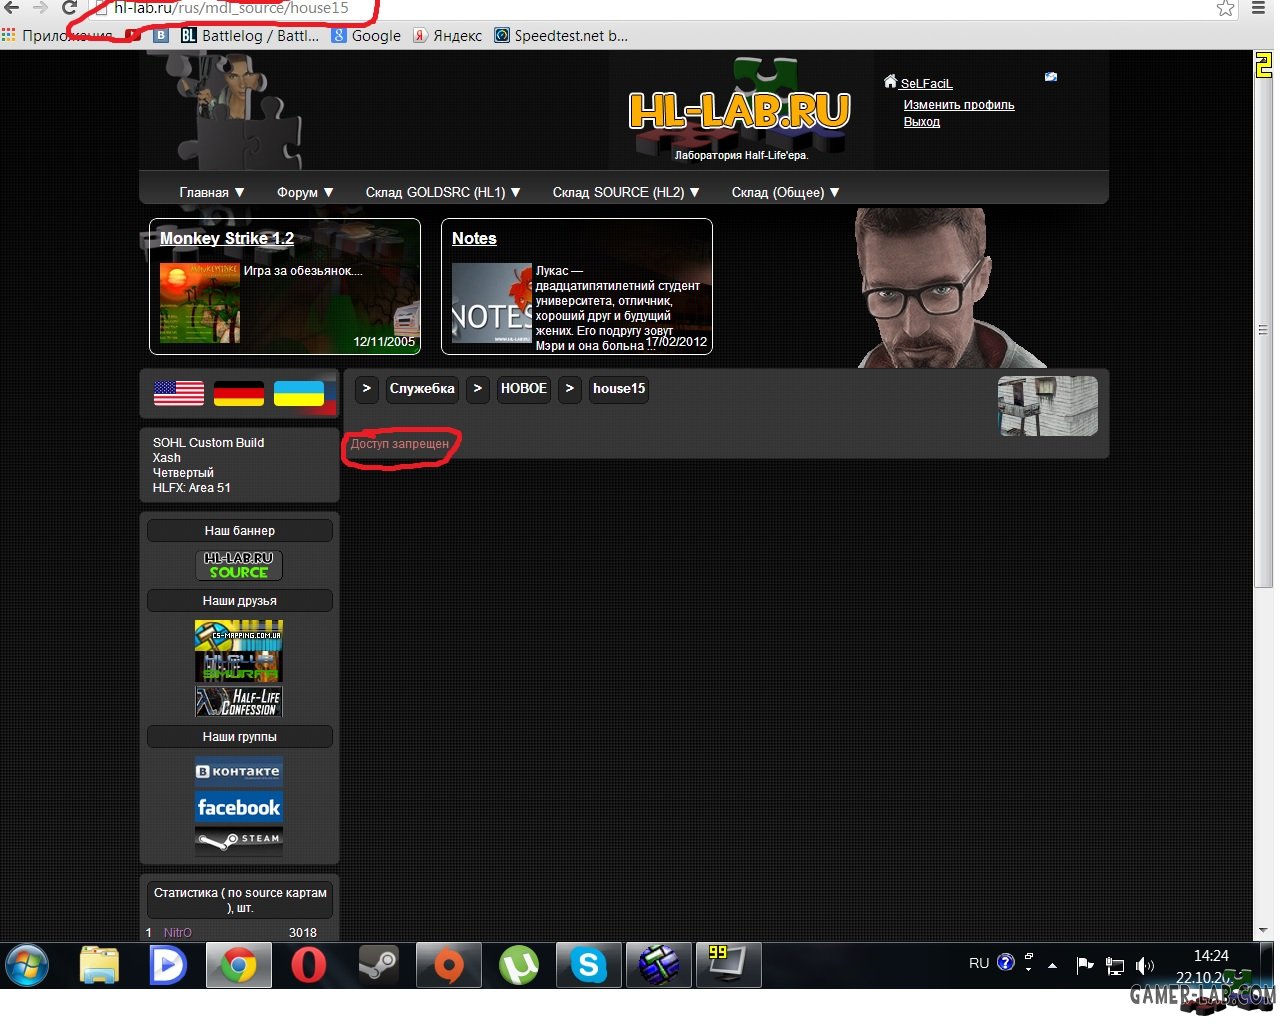Click the HL-LAB.RU site logo

739,112
